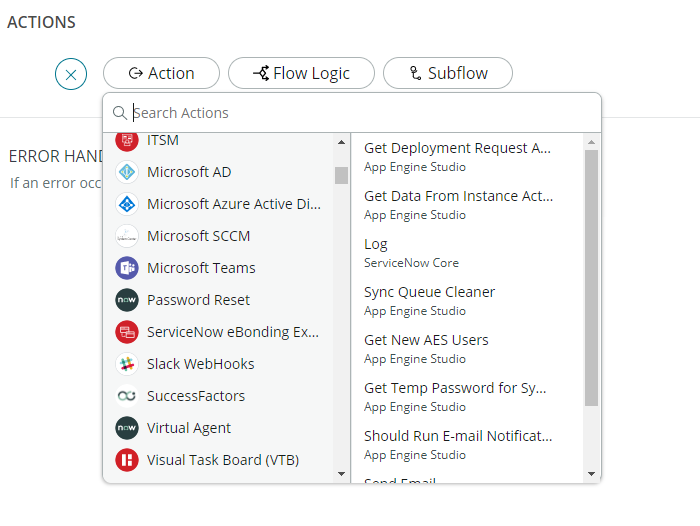The height and width of the screenshot is (526, 700).
Task: Open Password Reset category
Action: pos(199,300)
